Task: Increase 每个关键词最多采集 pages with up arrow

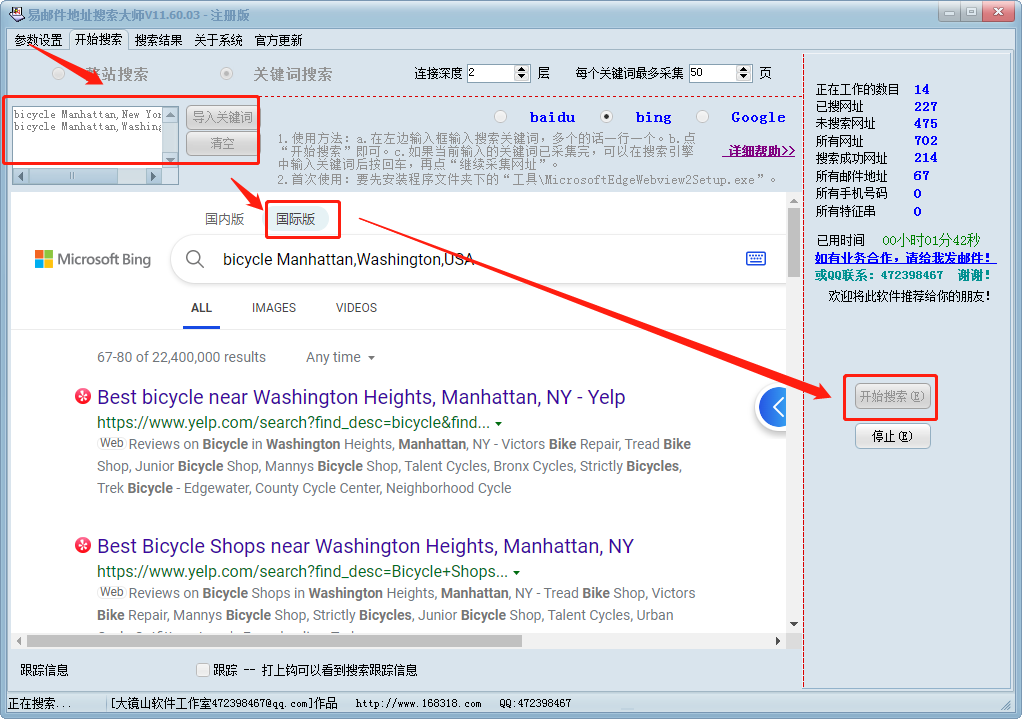Action: click(x=744, y=69)
